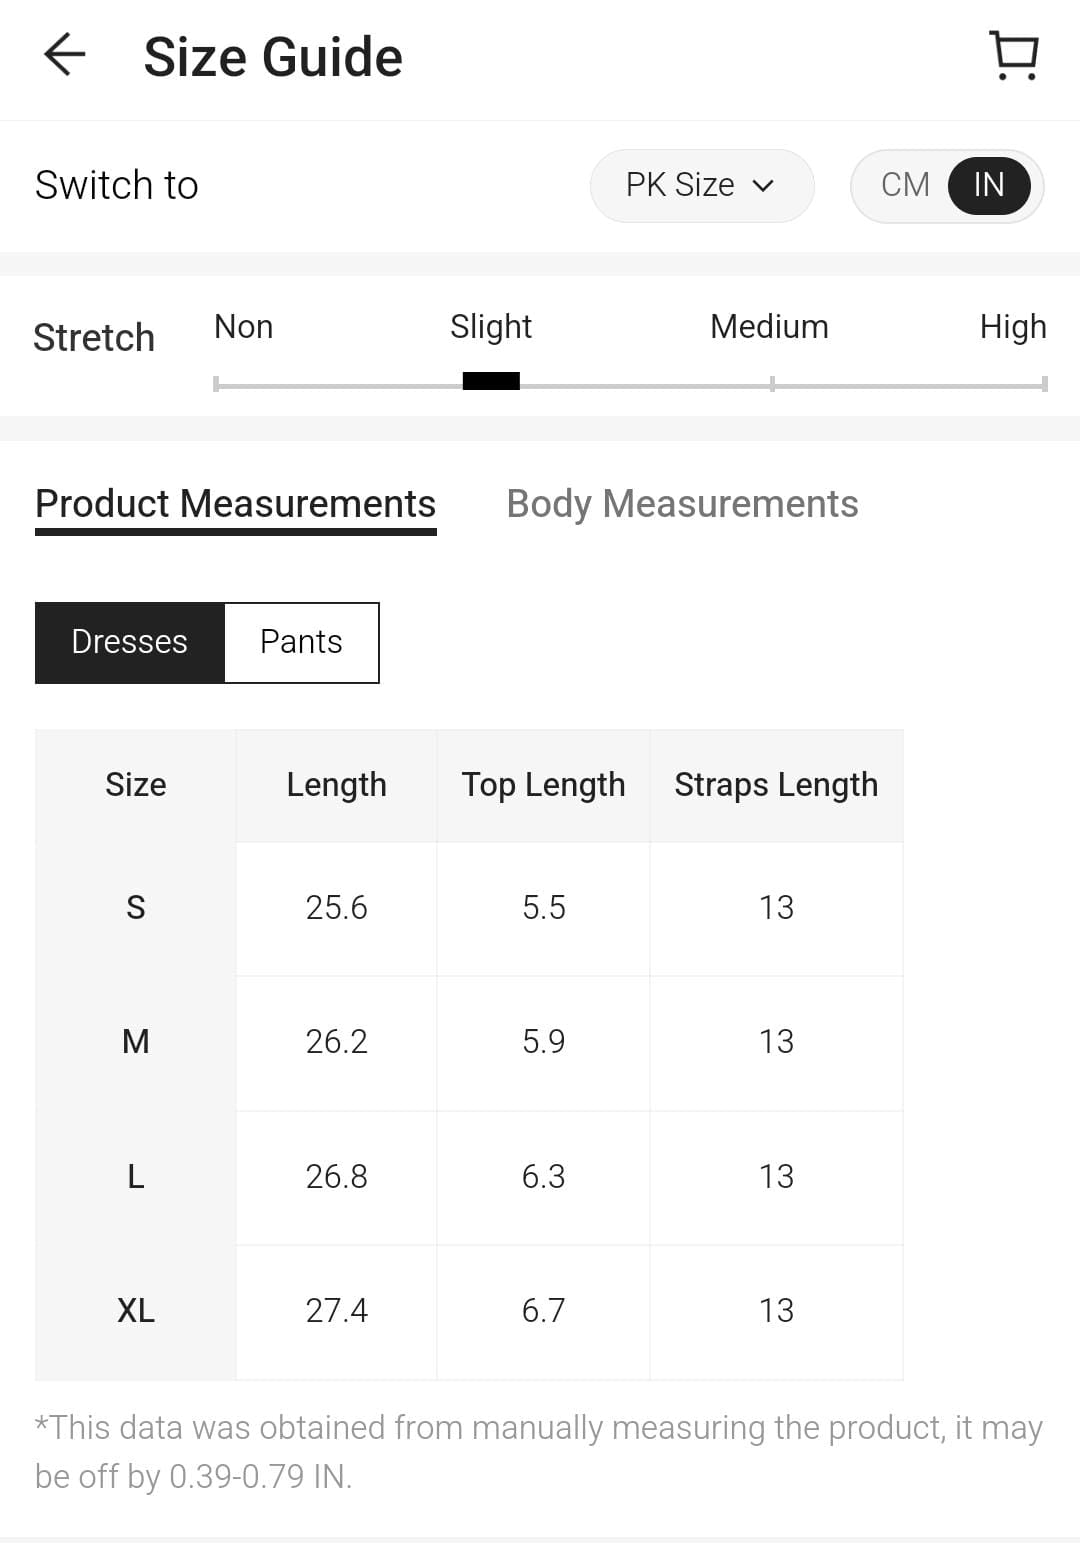Screen dimensions: 1080x1543
Task: Show the Dresses size table
Action: (x=130, y=642)
